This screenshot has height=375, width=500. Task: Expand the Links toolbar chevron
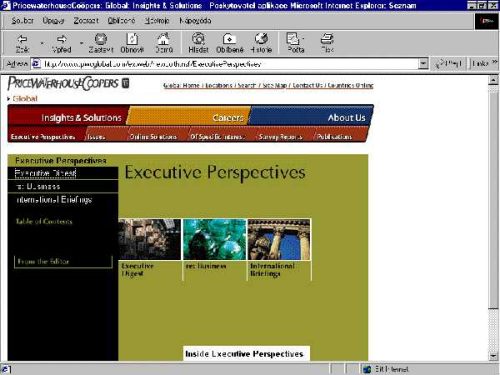pos(495,62)
